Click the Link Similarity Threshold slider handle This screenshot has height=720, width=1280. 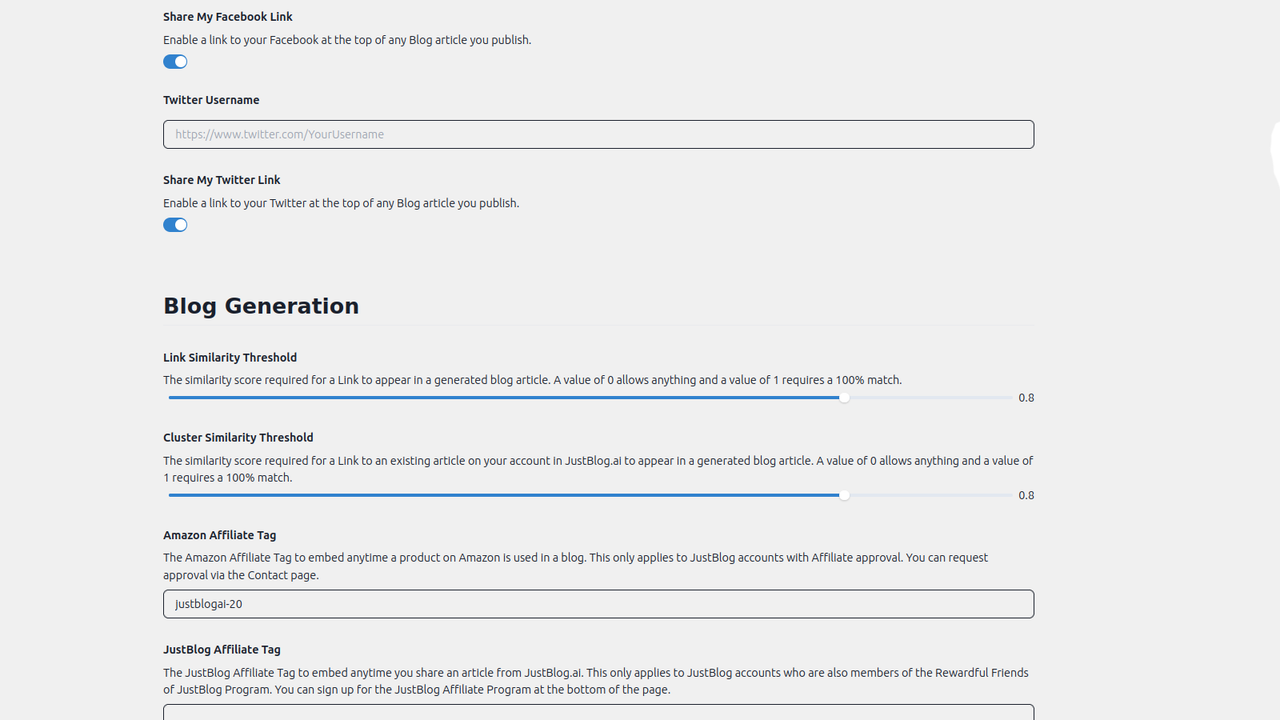(x=844, y=397)
